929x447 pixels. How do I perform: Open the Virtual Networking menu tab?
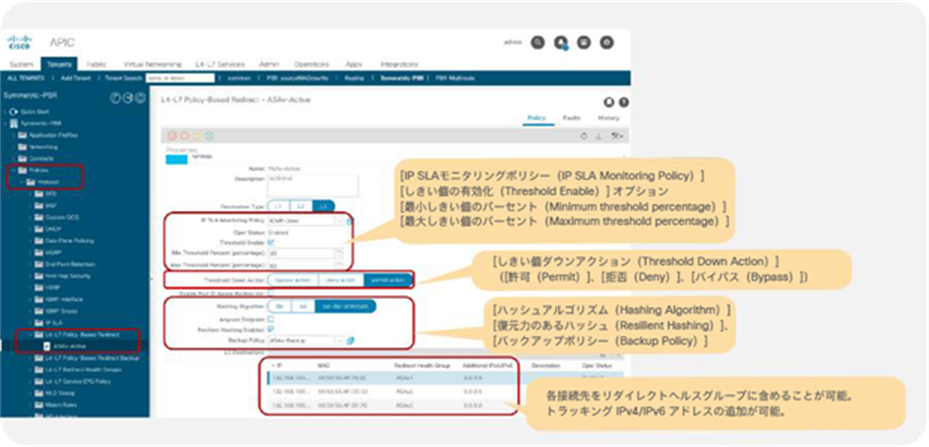tap(152, 64)
